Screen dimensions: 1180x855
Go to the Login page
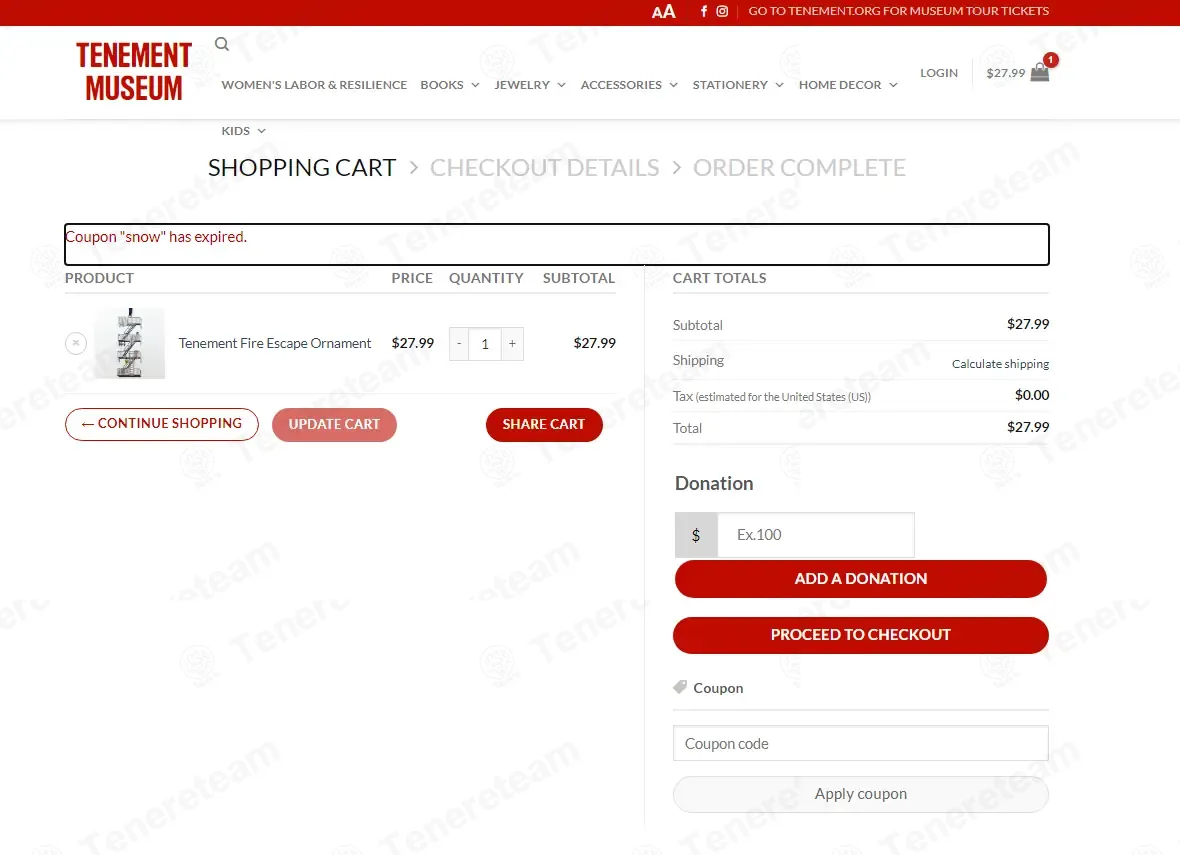[x=938, y=73]
